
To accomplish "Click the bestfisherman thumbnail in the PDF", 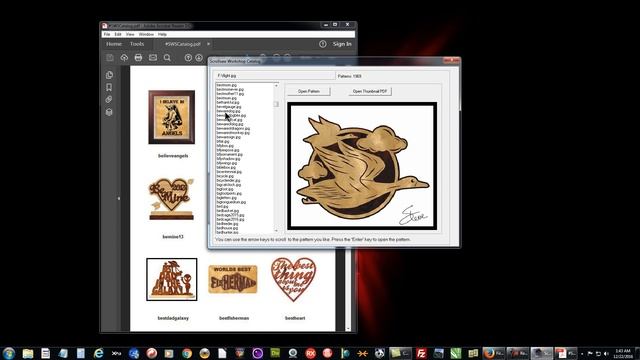I will pos(233,279).
